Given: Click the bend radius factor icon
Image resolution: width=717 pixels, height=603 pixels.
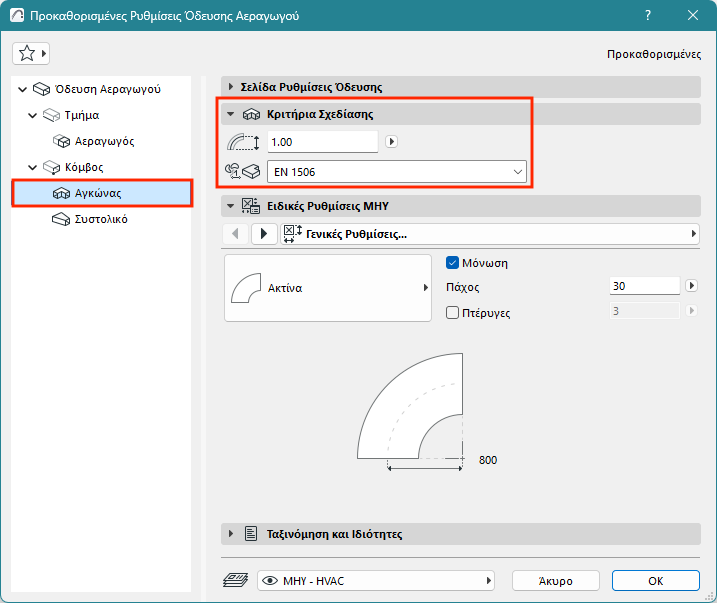Looking at the screenshot, I should click(x=243, y=142).
